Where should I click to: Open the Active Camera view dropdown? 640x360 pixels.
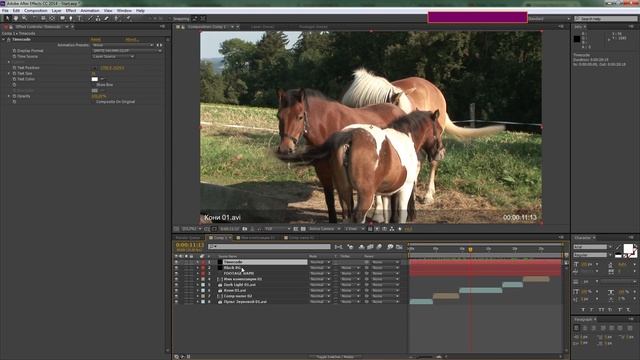[x=324, y=229]
